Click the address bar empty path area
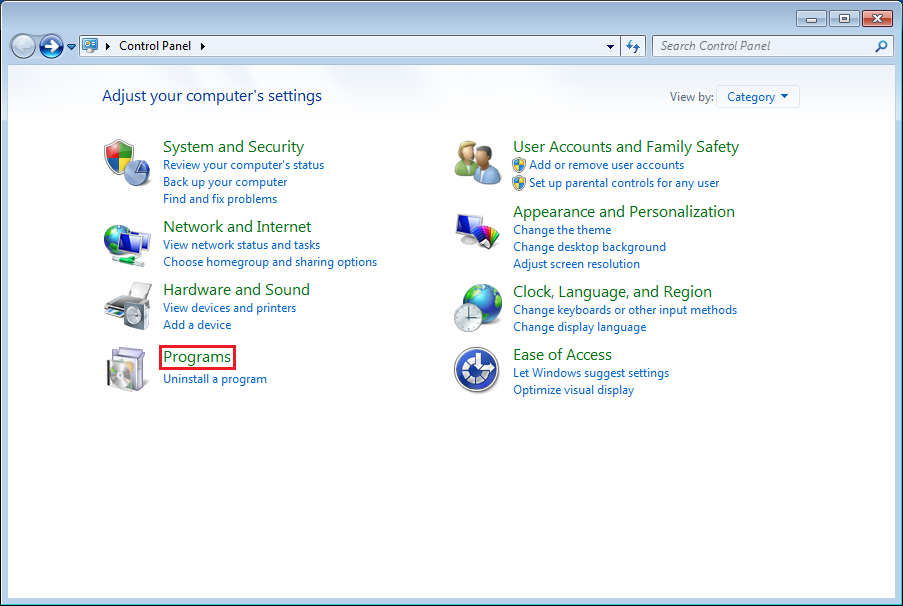Viewport: 903px width, 606px height. pos(403,46)
